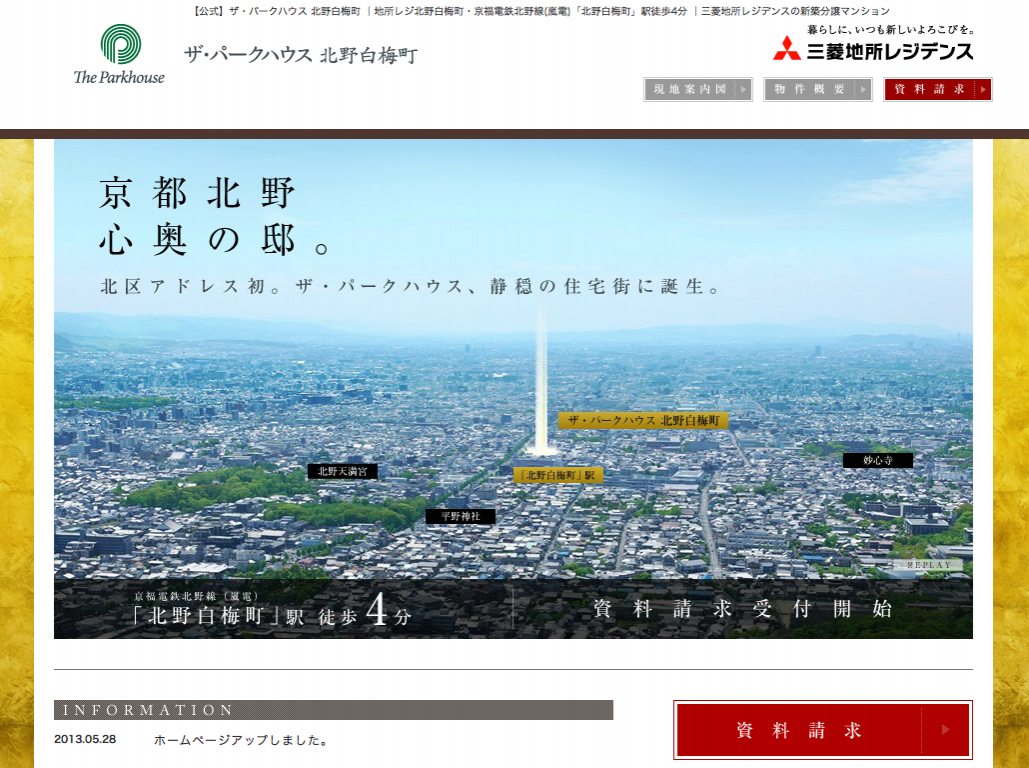Image resolution: width=1029 pixels, height=768 pixels.
Task: Click arrow icon on 現地案内図 button
Action: tap(742, 90)
